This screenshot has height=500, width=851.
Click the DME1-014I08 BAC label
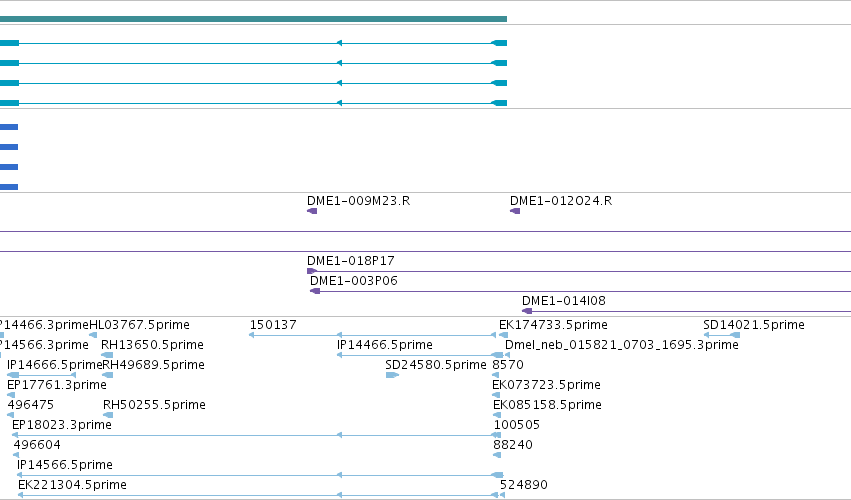563,301
